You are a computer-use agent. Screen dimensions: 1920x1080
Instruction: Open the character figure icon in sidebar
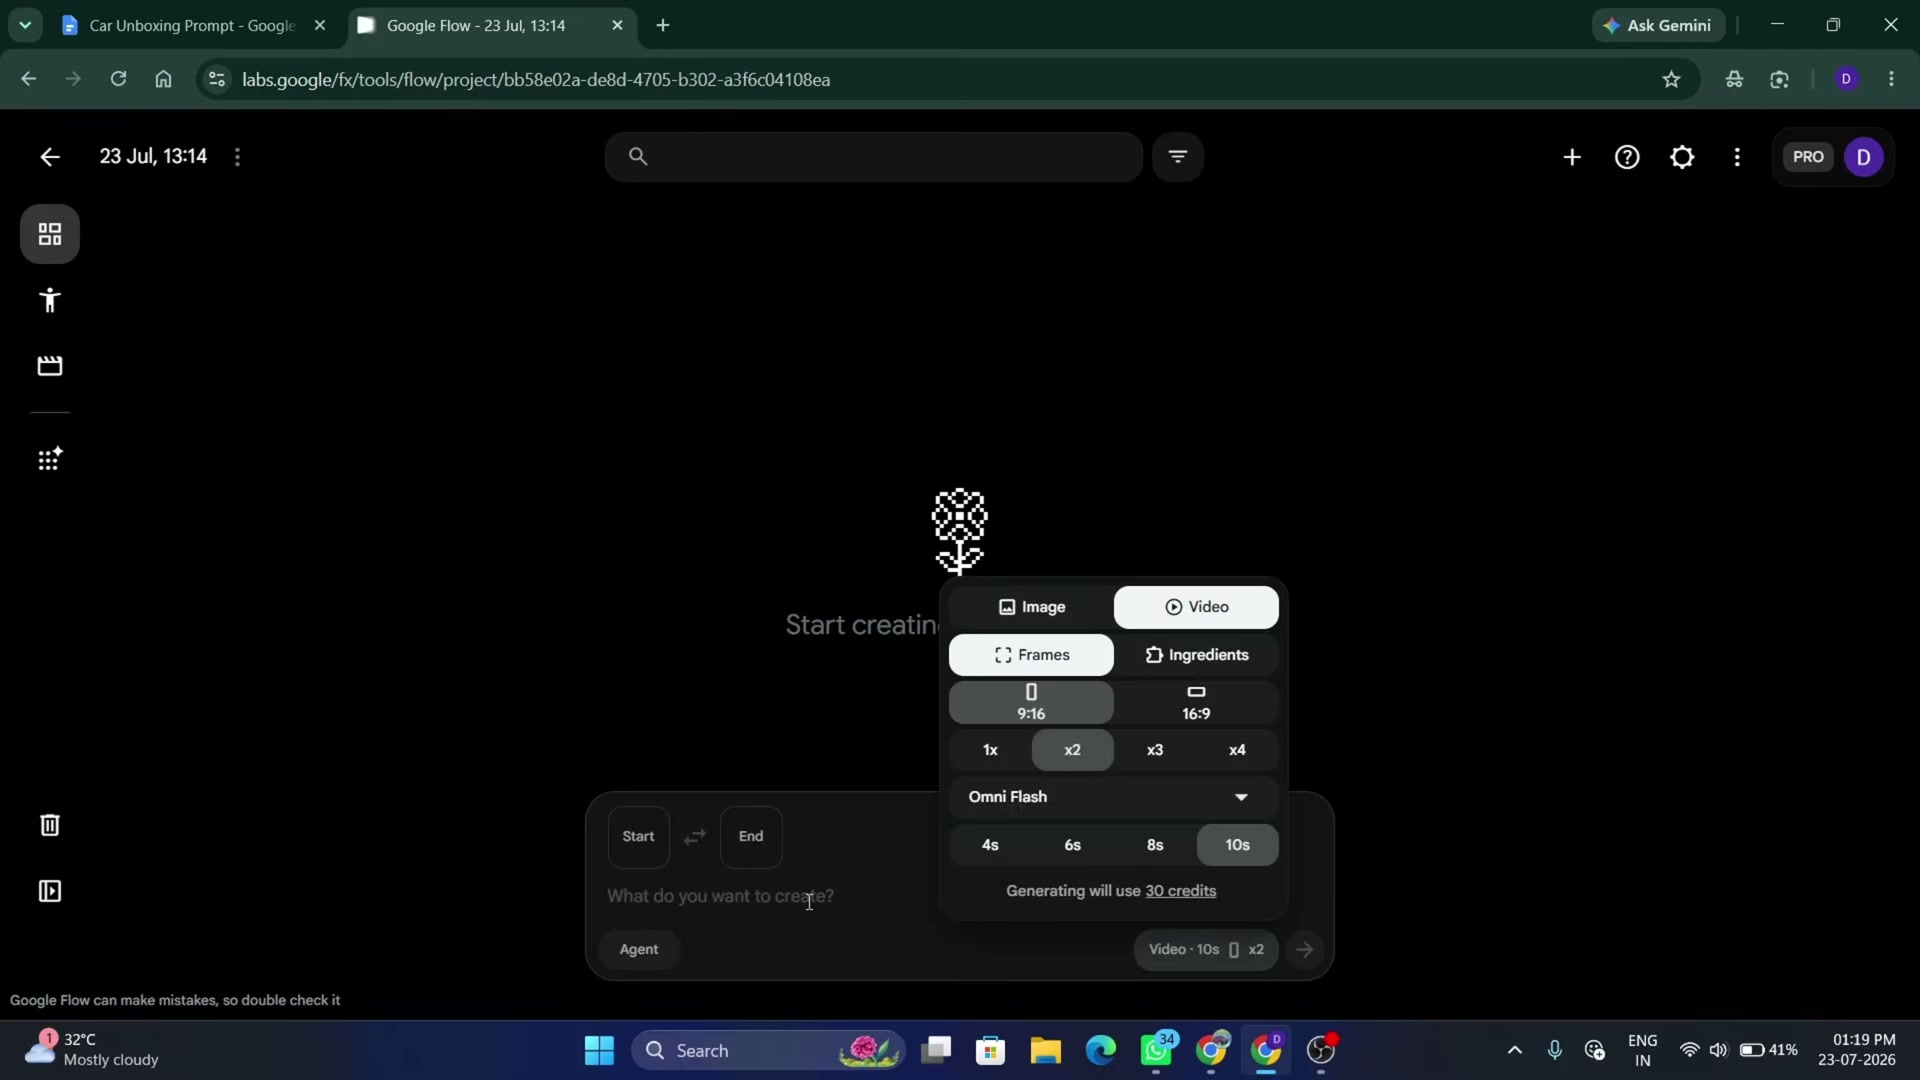(x=50, y=300)
